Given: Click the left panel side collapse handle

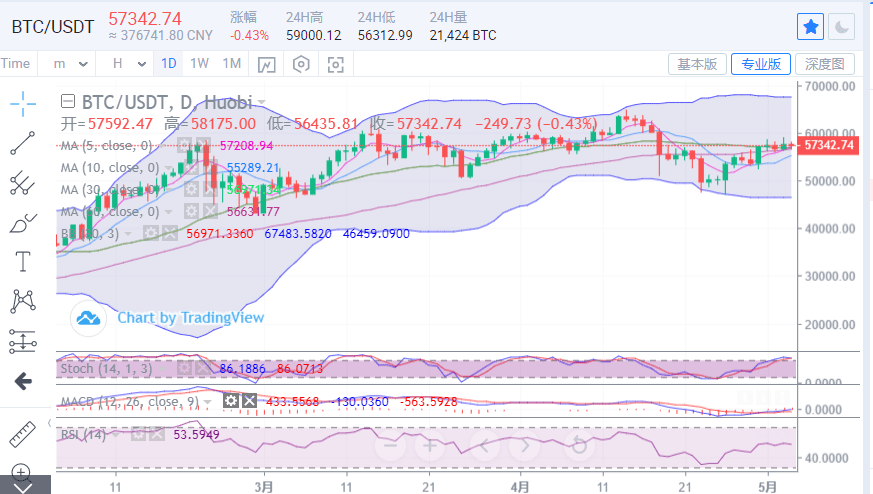Looking at the screenshot, I should pyautogui.click(x=50, y=423).
